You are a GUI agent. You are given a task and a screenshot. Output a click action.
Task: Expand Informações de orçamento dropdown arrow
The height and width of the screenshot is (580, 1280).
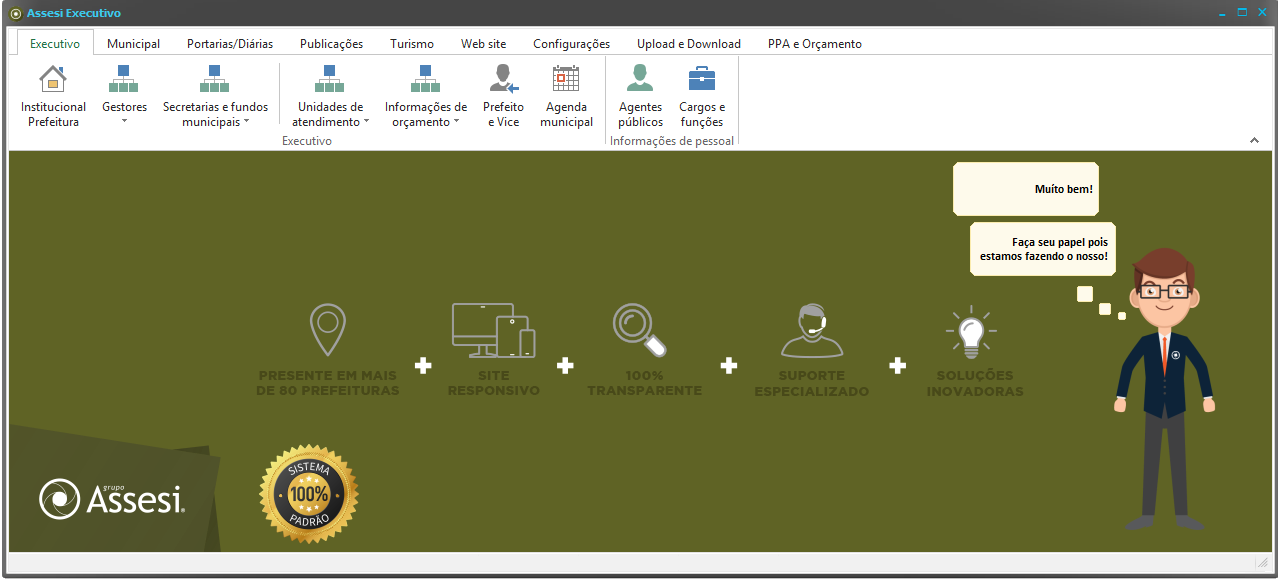click(x=456, y=122)
